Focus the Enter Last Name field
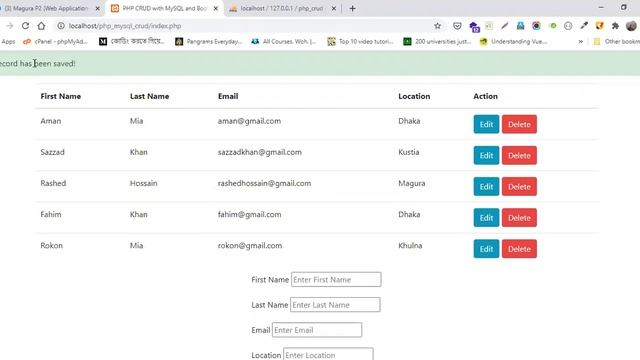Image resolution: width=640 pixels, height=360 pixels. point(335,305)
